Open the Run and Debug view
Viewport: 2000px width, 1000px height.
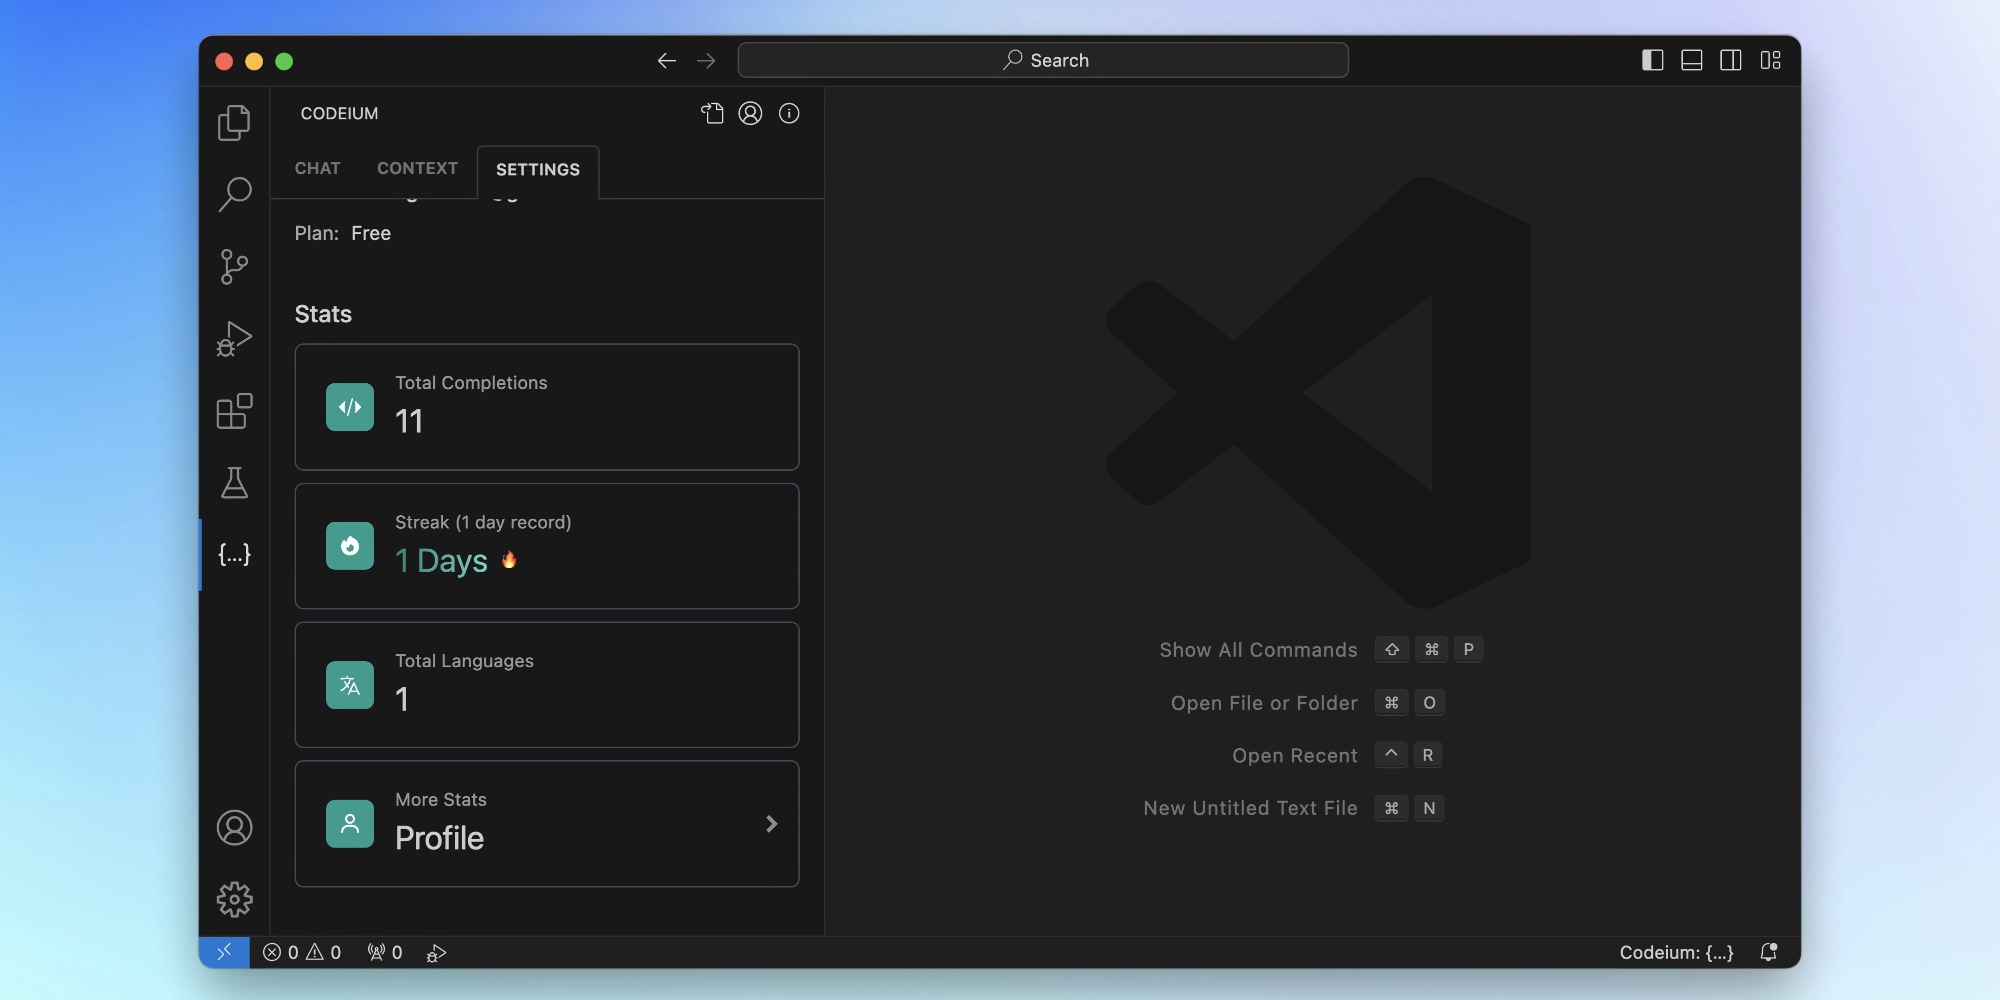pyautogui.click(x=234, y=339)
